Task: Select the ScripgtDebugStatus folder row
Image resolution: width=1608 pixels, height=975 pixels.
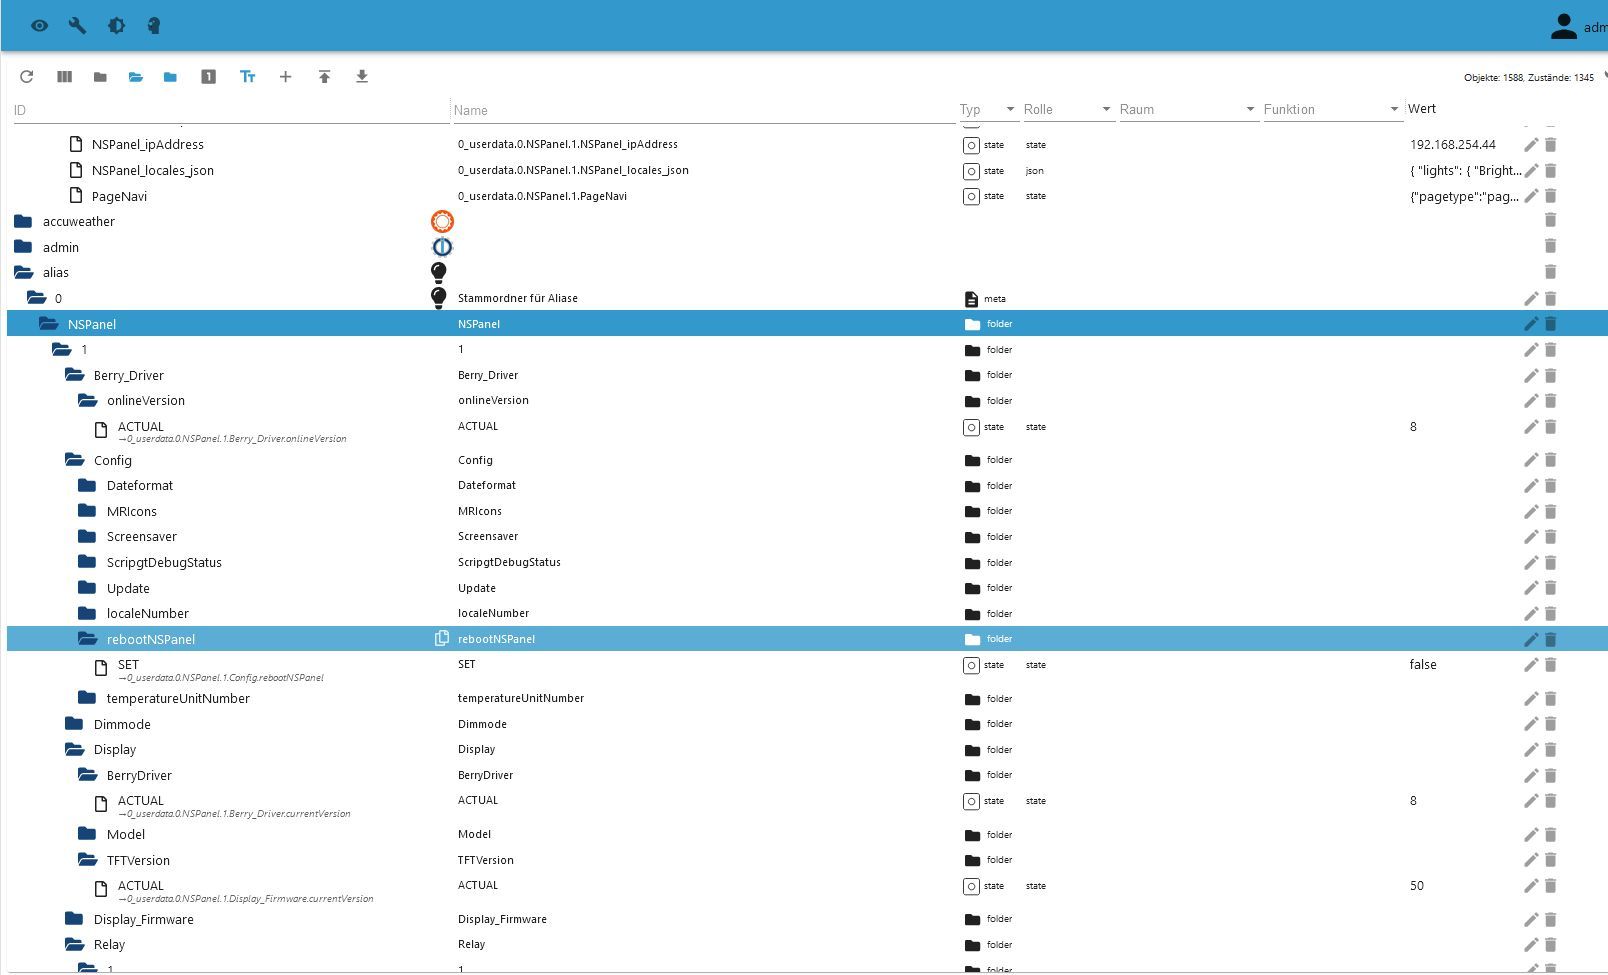Action: pos(807,562)
